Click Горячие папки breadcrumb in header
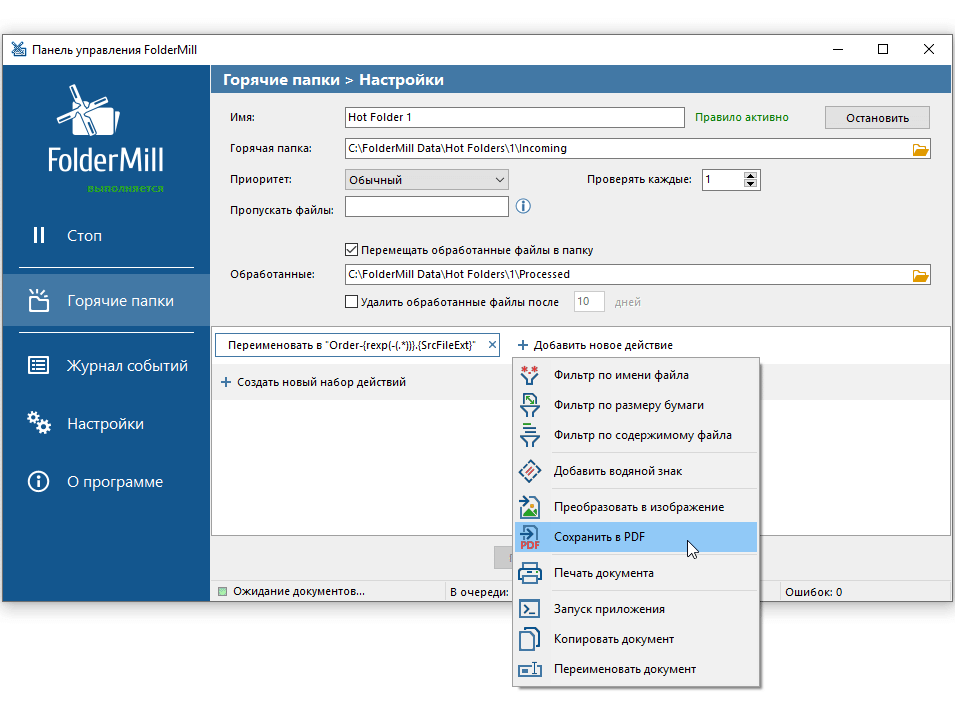Screen dimensions: 955x720 click(281, 80)
